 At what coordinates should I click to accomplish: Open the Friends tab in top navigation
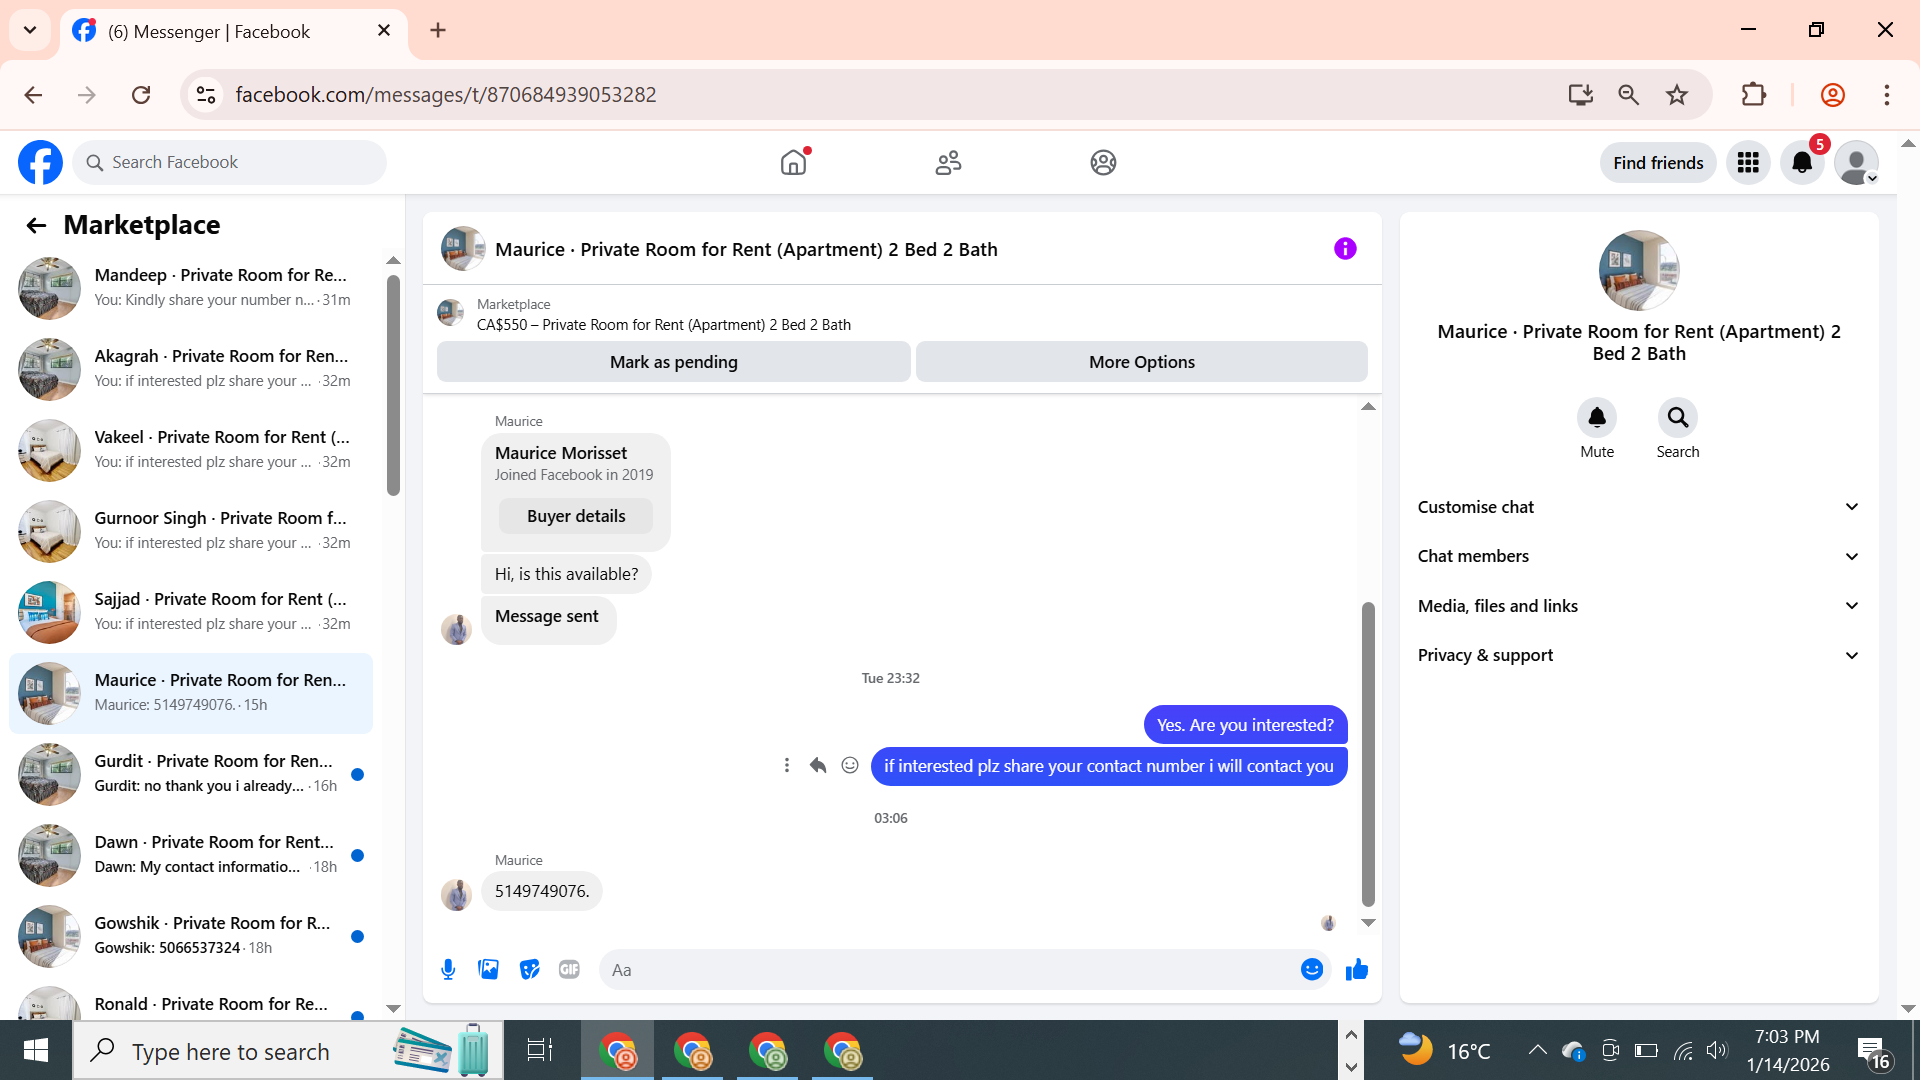pos(948,162)
